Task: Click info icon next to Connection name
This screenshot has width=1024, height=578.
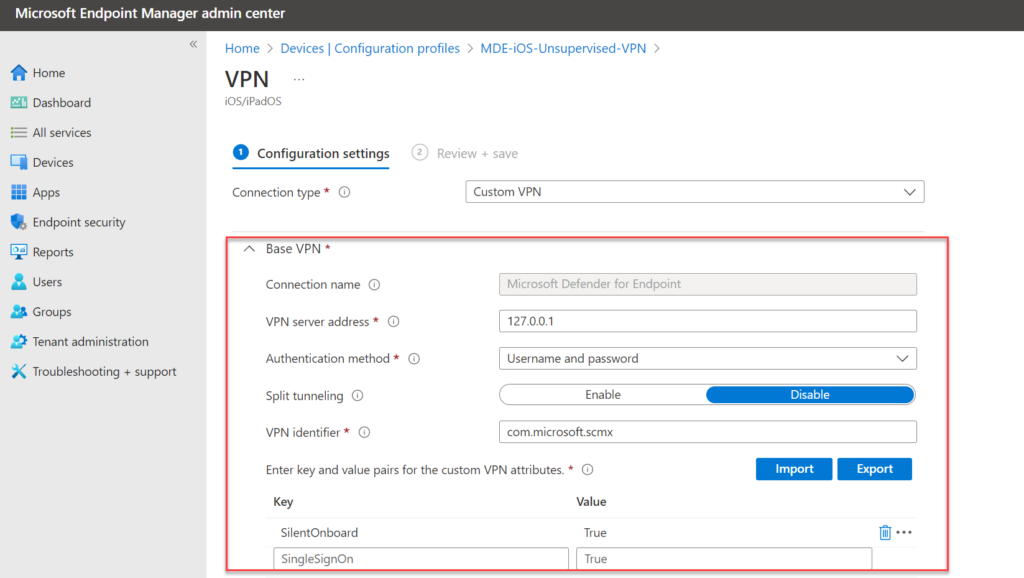Action: click(374, 285)
